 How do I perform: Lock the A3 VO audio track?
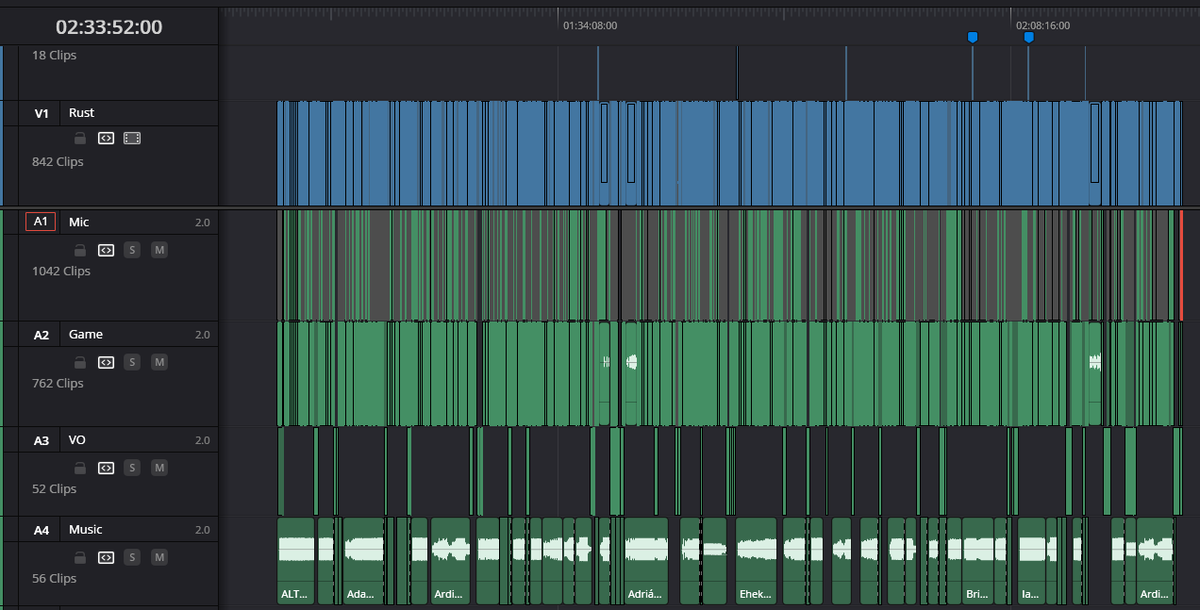pos(80,467)
